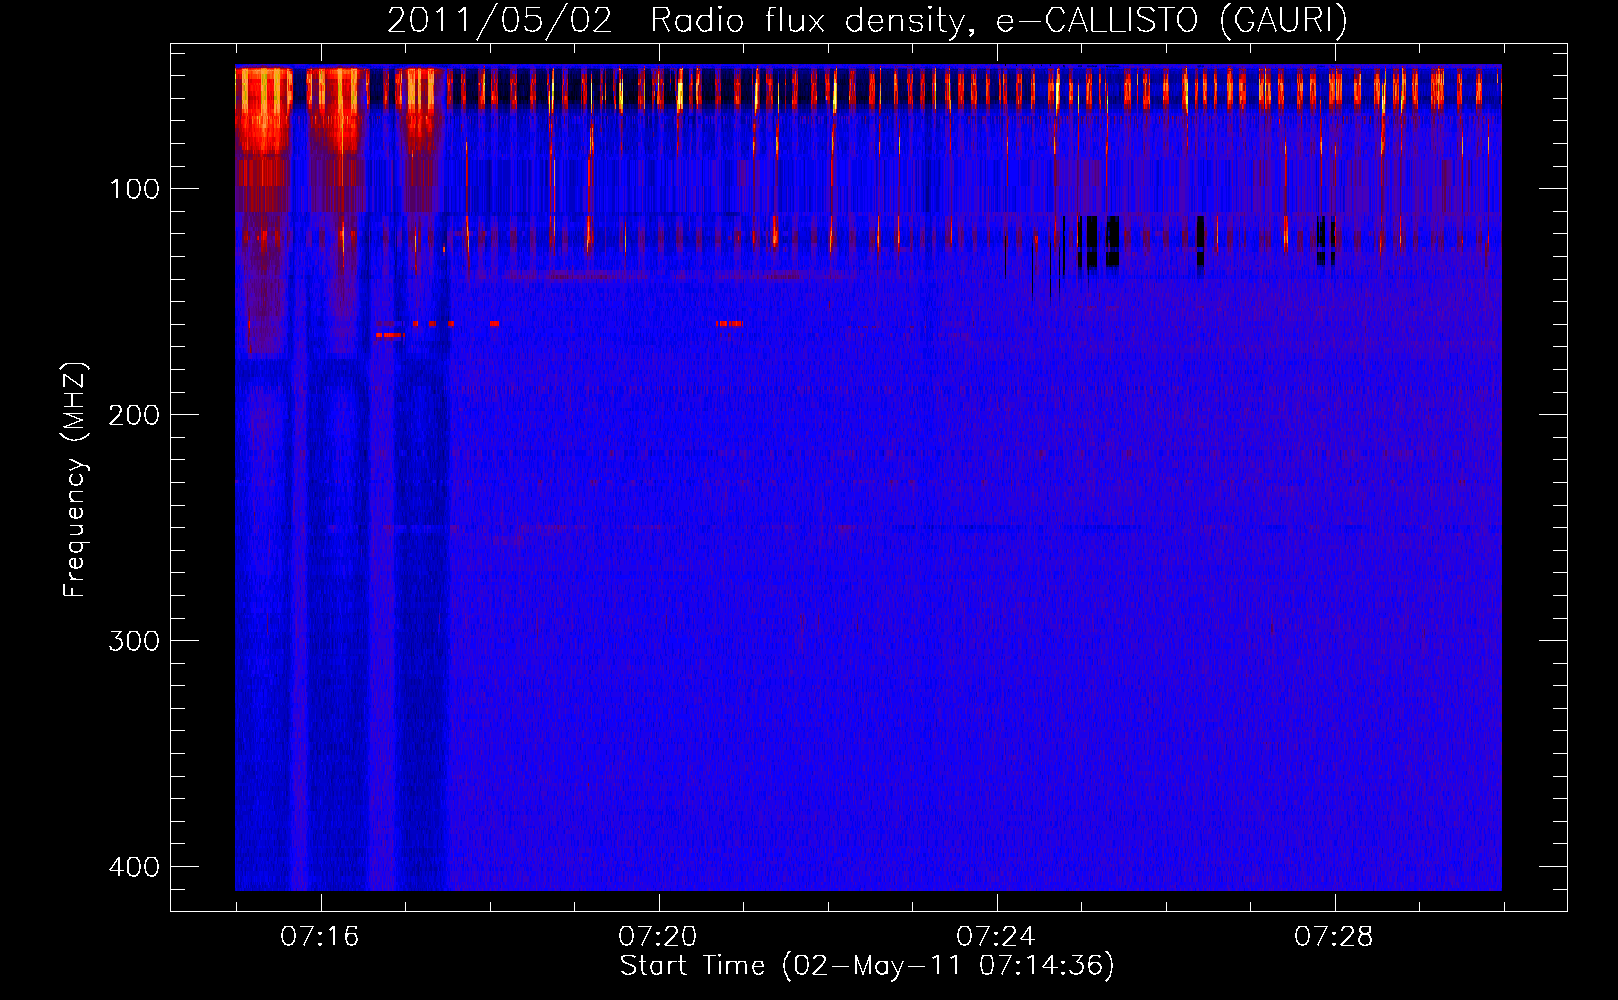Click the x-axis time label '07:20'
Viewport: 1618px width, 1000px height.
coord(658,936)
